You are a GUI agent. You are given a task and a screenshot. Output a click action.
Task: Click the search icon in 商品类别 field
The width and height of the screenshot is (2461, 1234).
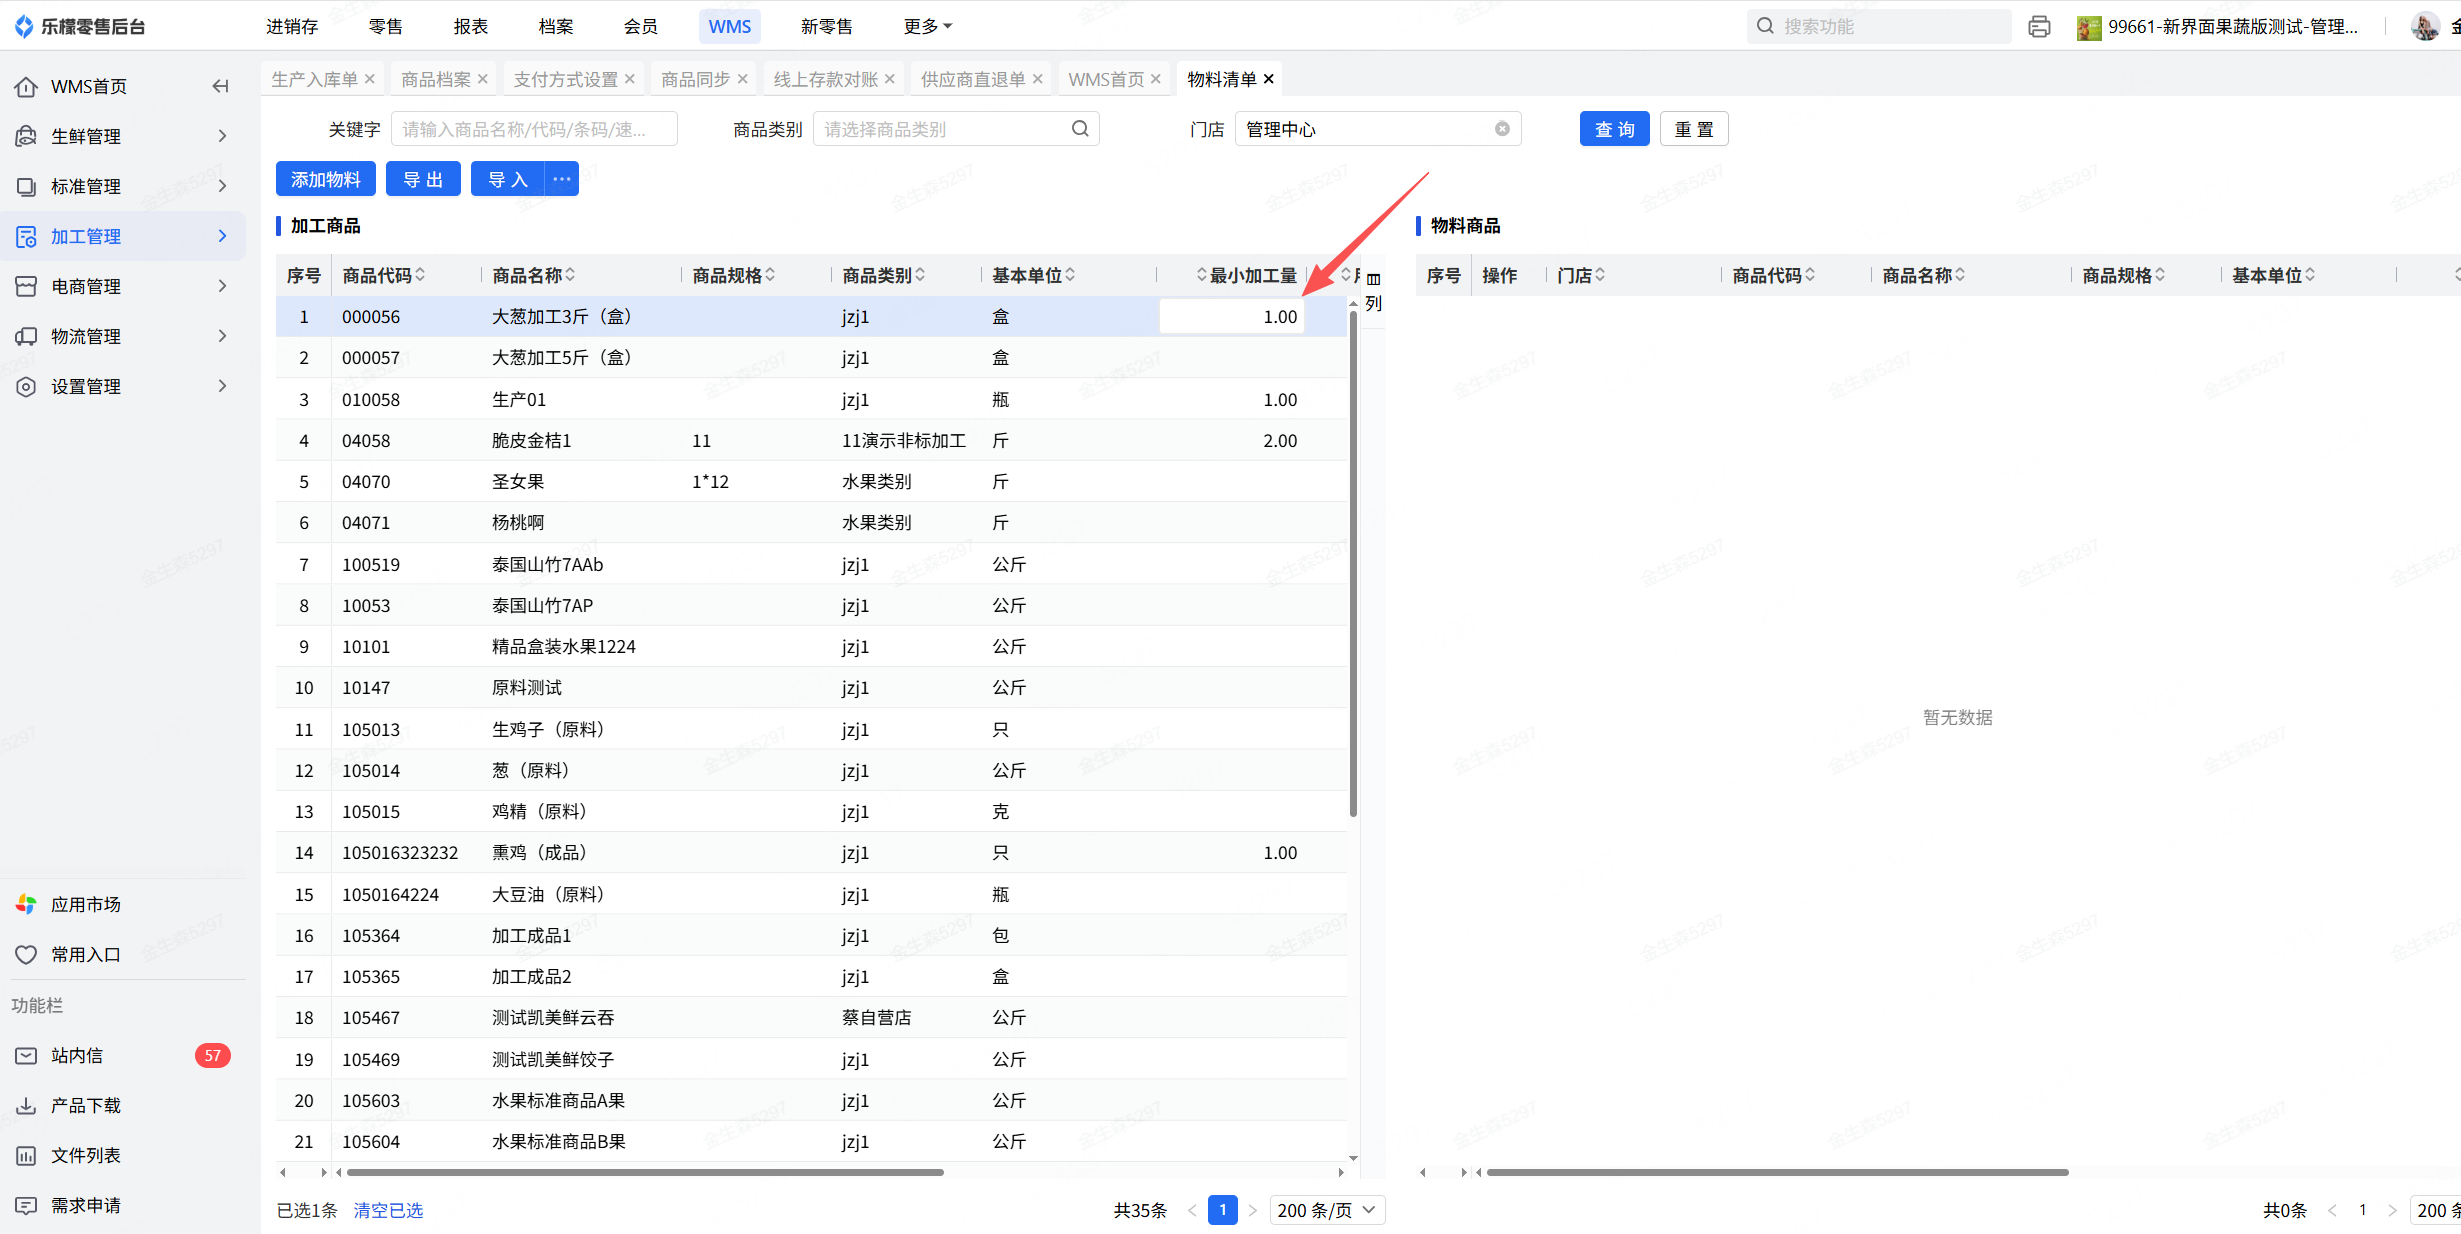pos(1080,129)
